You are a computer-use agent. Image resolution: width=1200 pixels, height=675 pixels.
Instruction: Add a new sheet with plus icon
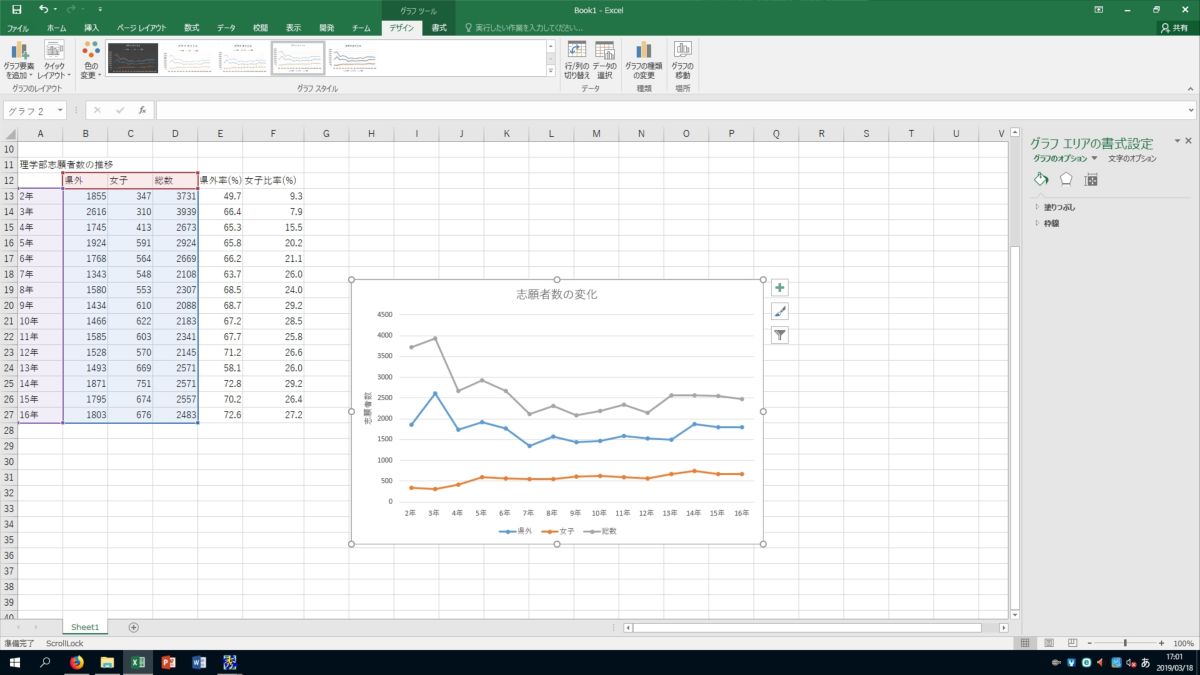pyautogui.click(x=133, y=627)
